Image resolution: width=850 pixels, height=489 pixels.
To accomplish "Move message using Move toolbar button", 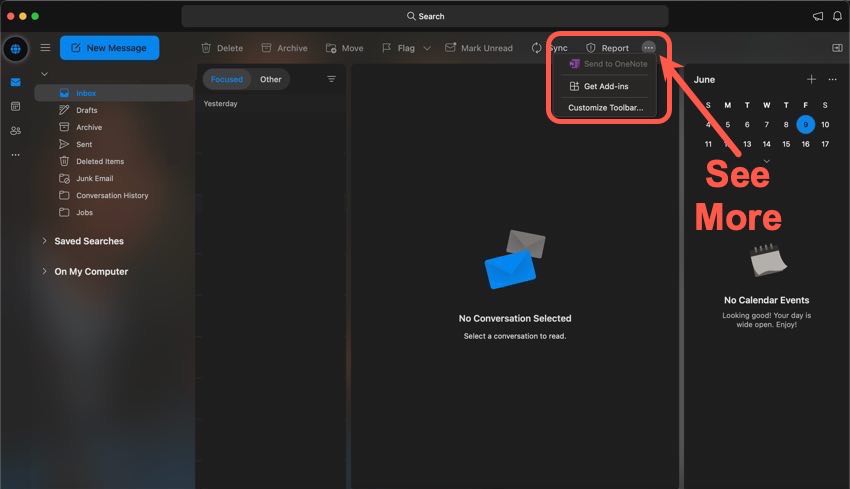I will 345,48.
